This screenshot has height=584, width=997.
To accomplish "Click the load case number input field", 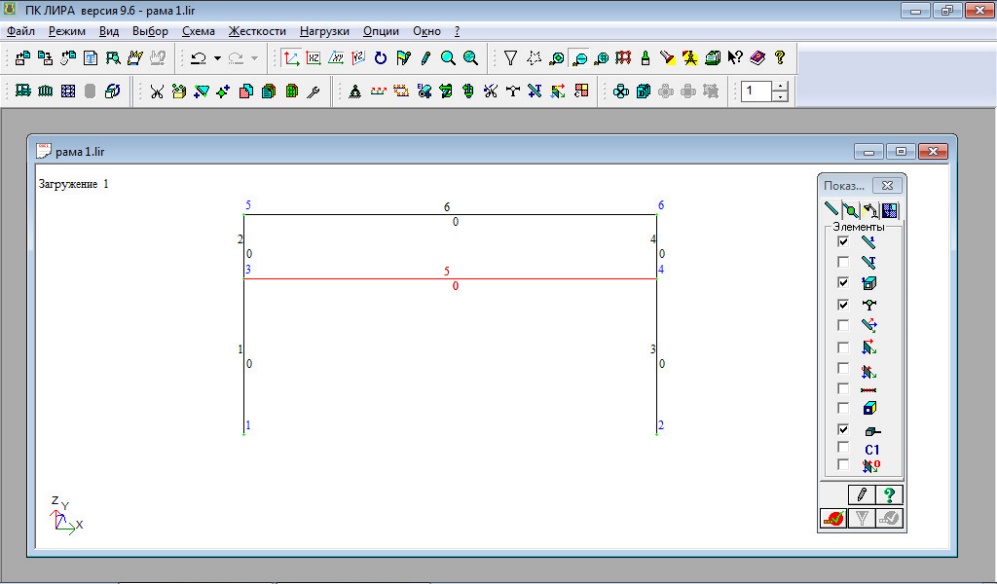I will 757,91.
